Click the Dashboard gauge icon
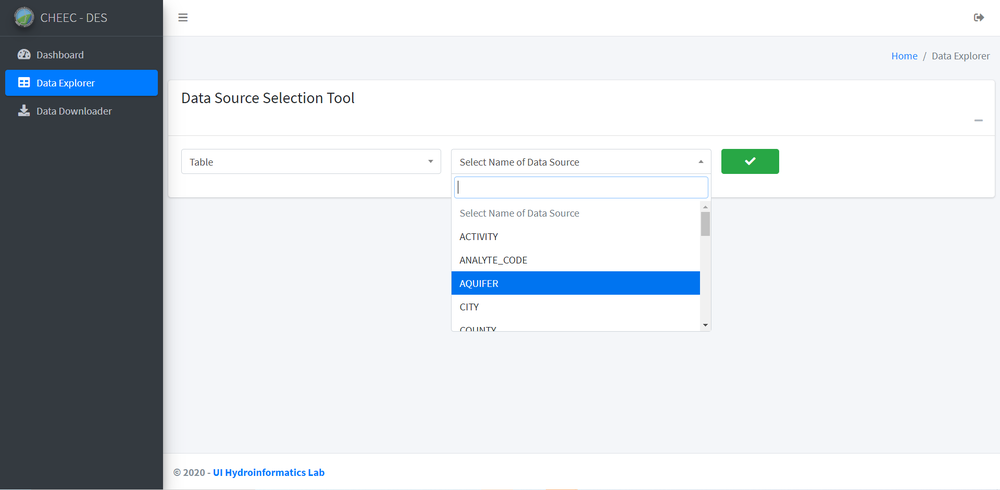The image size is (1000, 490). point(24,55)
